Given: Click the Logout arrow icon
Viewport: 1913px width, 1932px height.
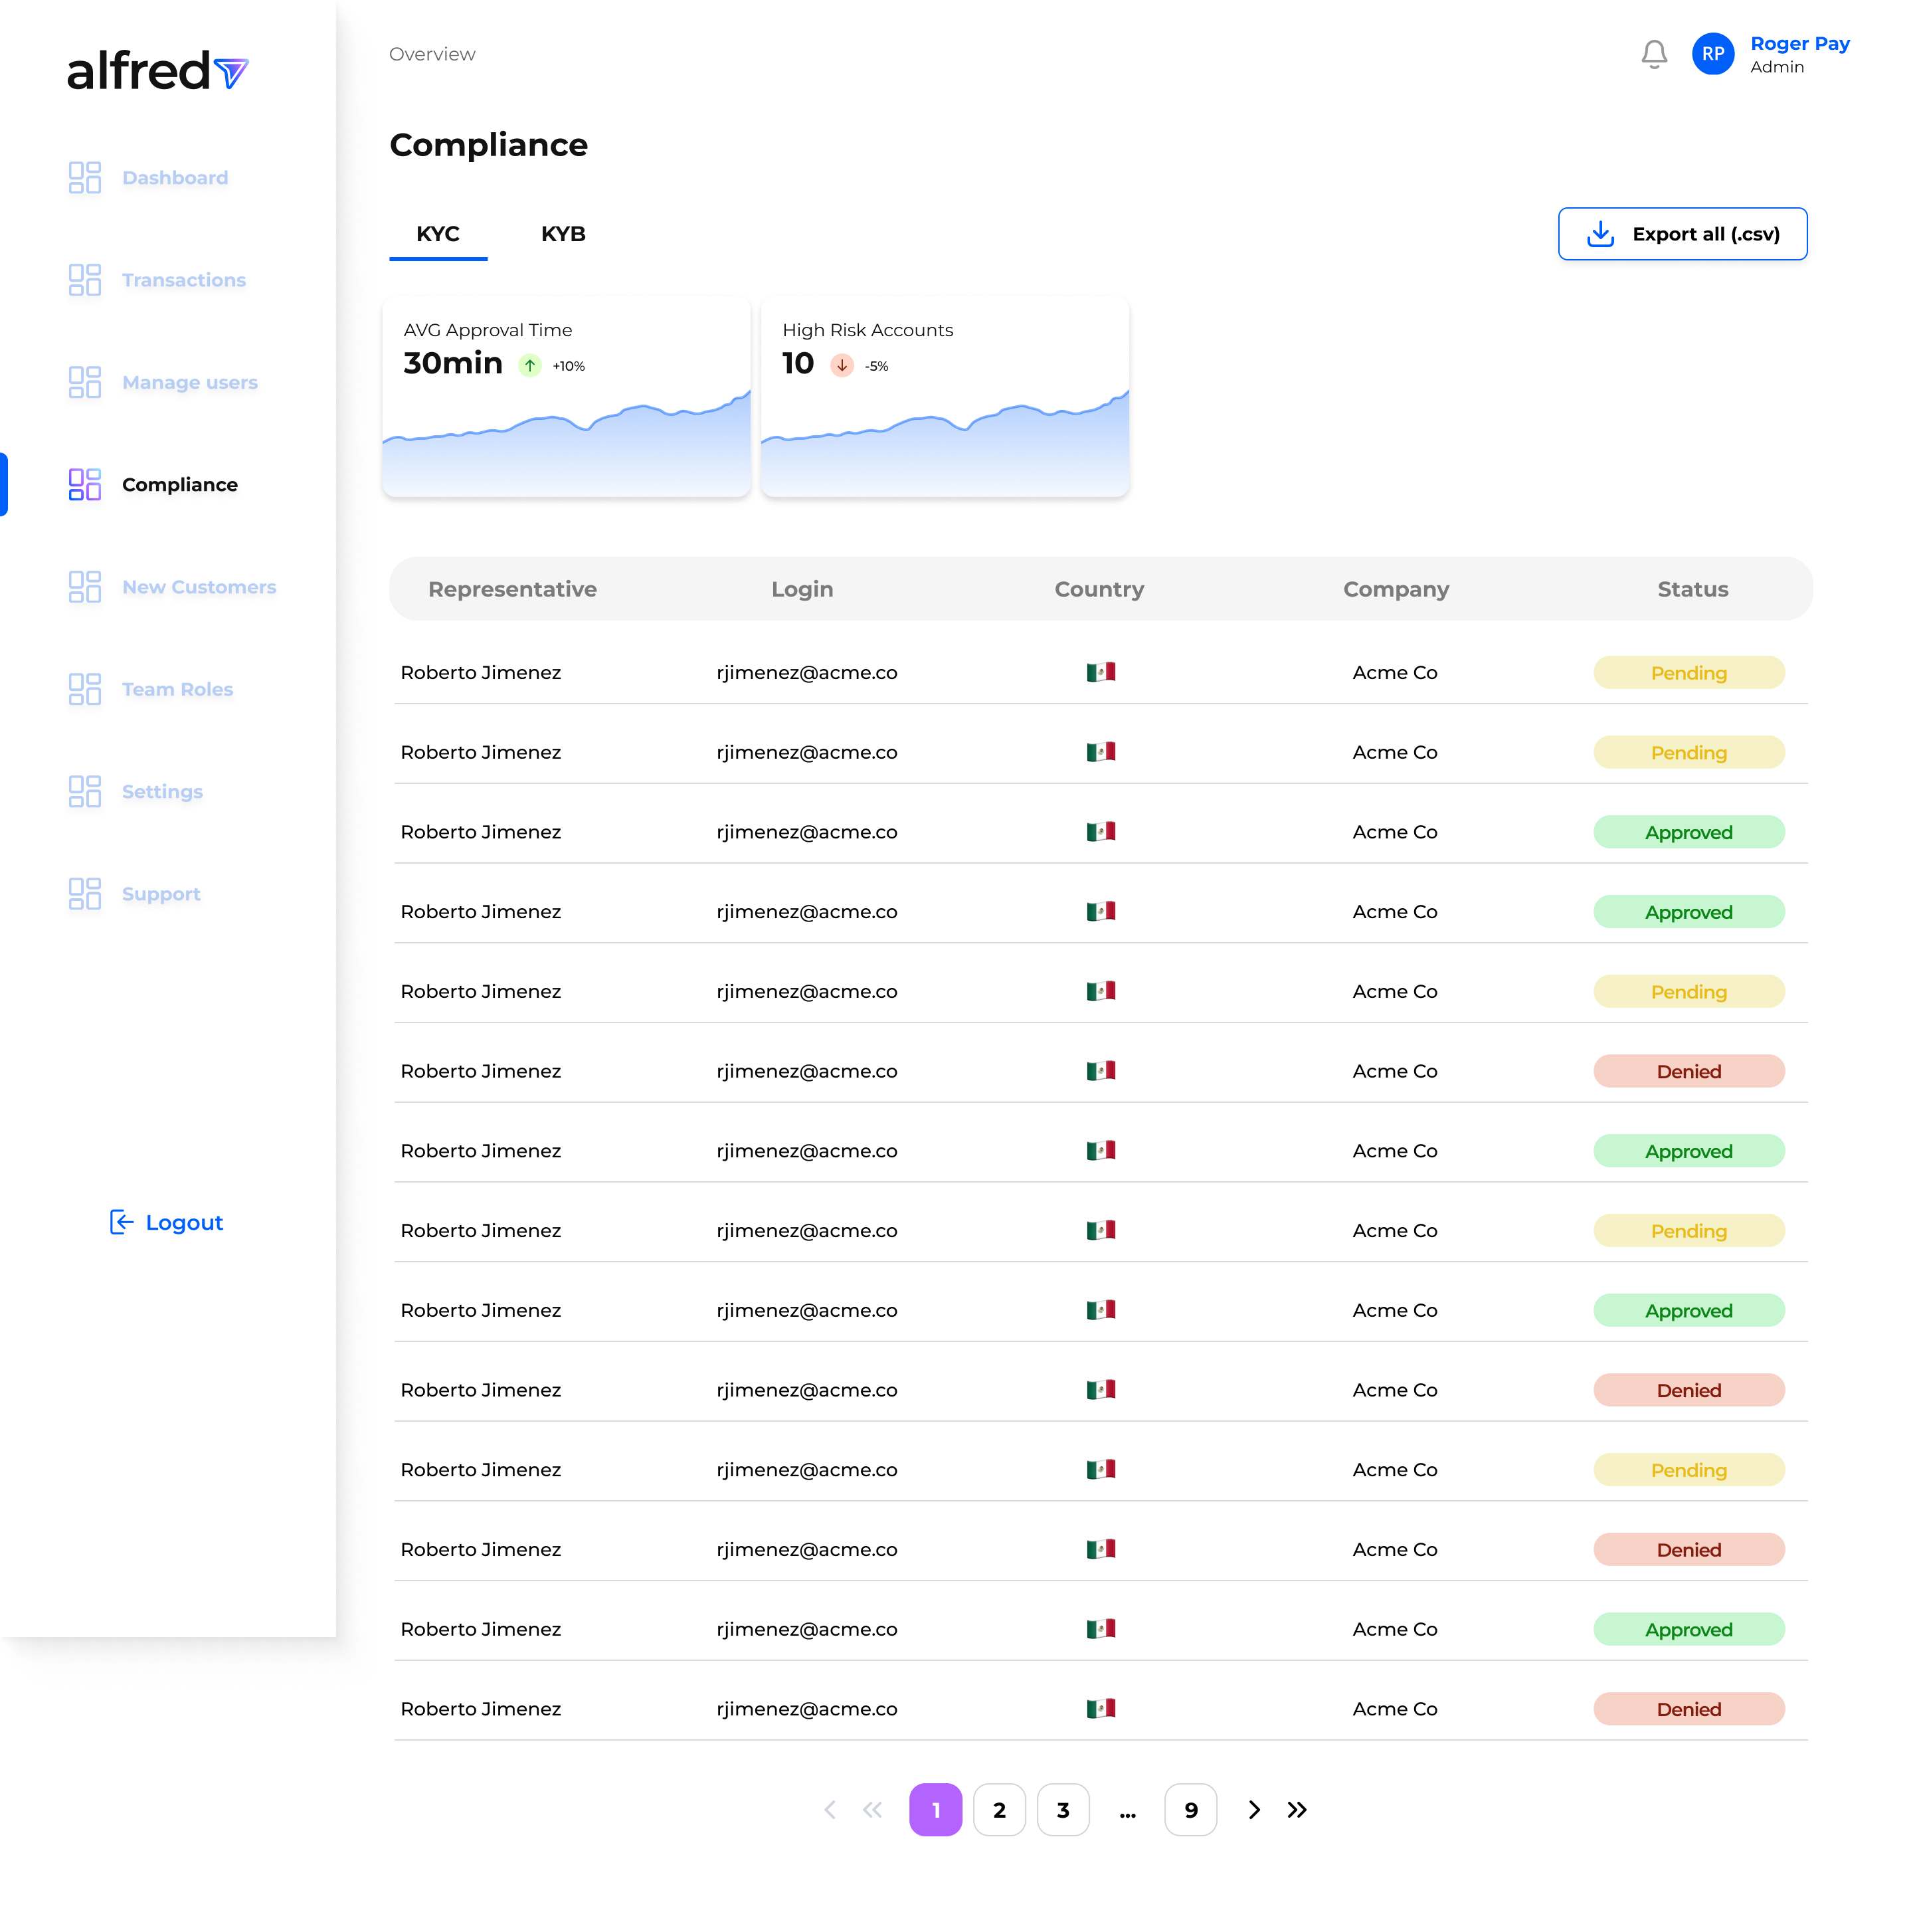Looking at the screenshot, I should [x=121, y=1222].
